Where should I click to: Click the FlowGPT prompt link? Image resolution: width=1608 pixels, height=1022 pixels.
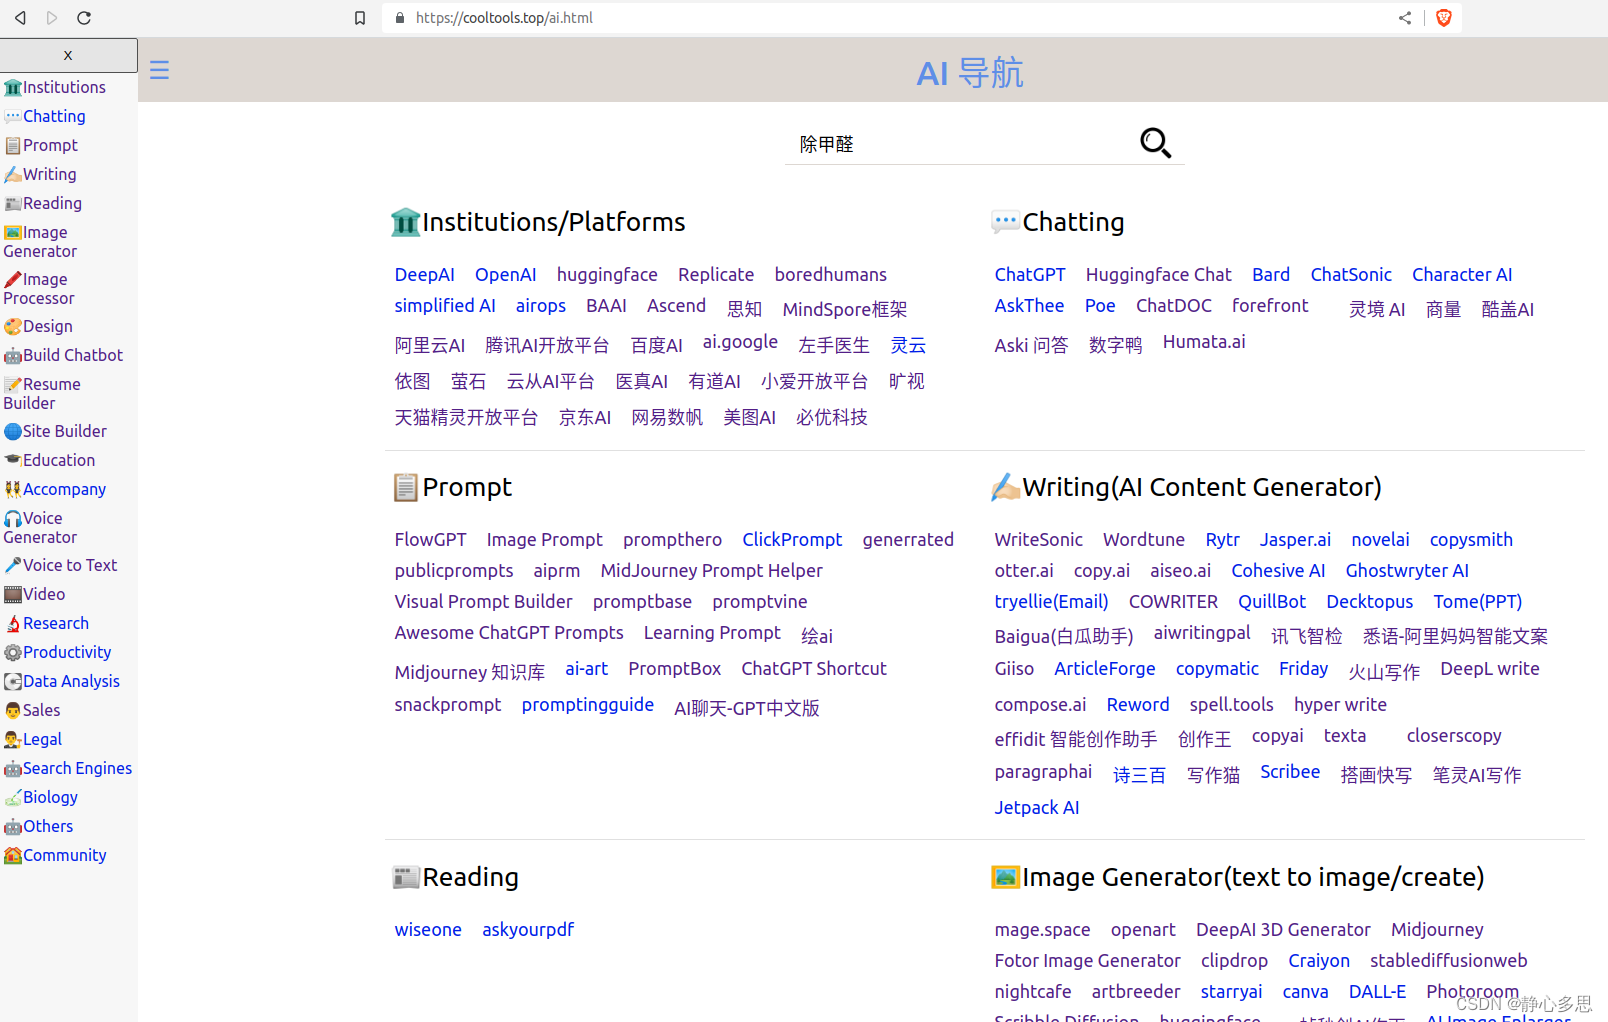pos(430,539)
